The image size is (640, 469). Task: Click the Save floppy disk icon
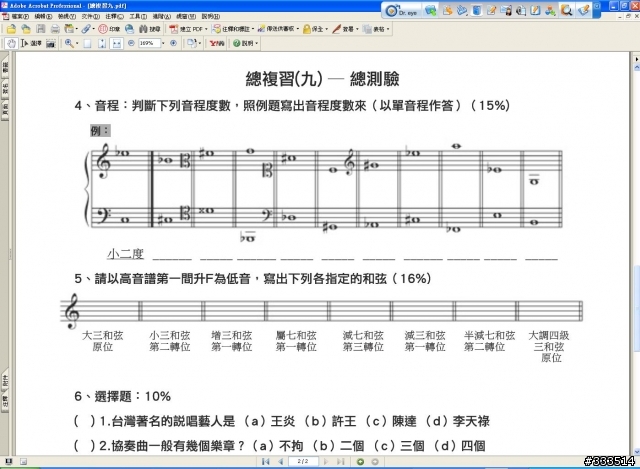40,29
